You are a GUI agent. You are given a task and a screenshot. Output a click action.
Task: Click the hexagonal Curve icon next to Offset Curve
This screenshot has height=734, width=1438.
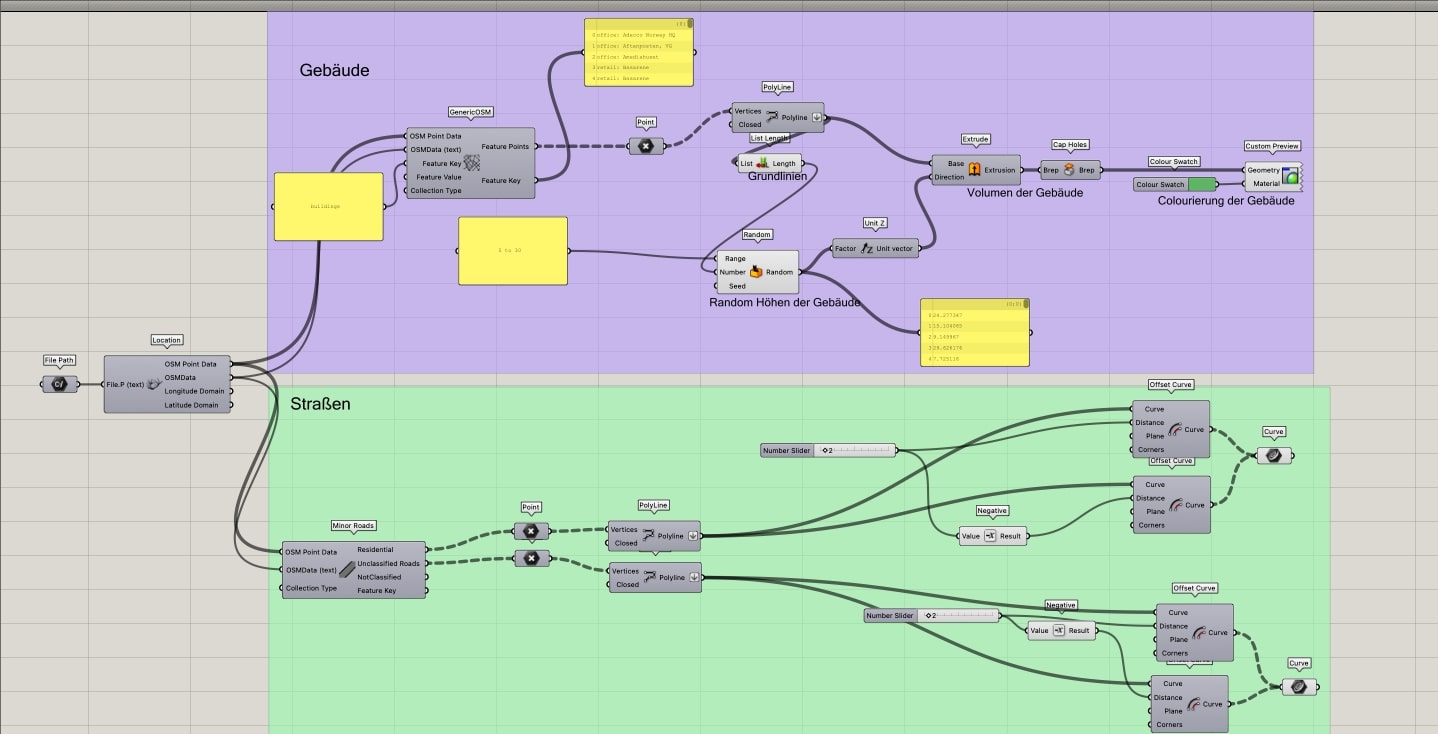(x=1273, y=456)
